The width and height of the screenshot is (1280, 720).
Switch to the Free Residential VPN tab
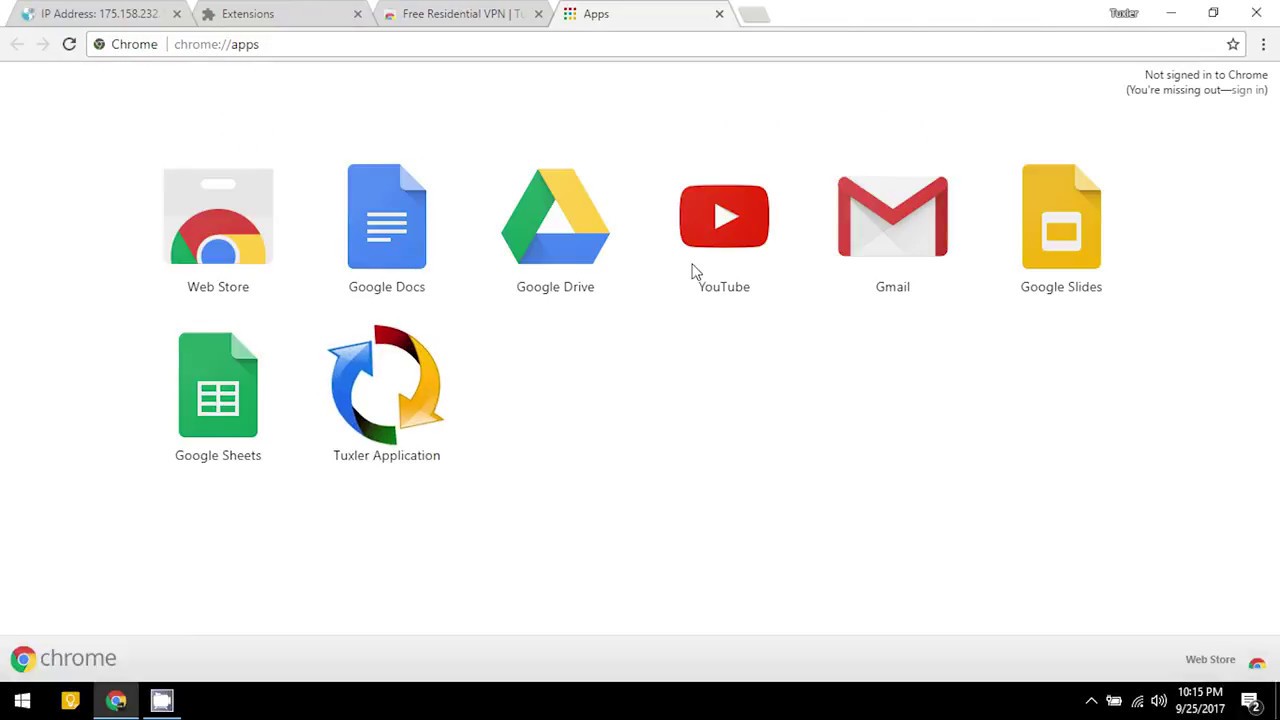[462, 14]
